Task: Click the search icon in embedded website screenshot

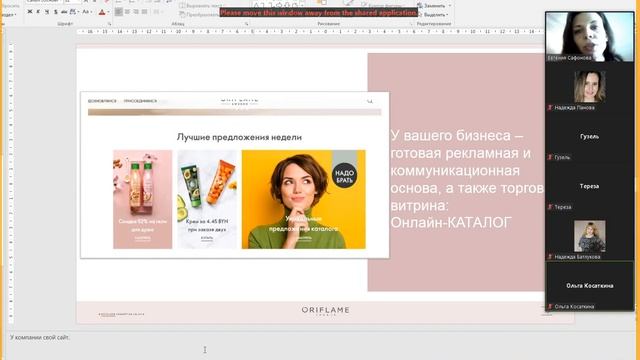Action: click(x=370, y=101)
